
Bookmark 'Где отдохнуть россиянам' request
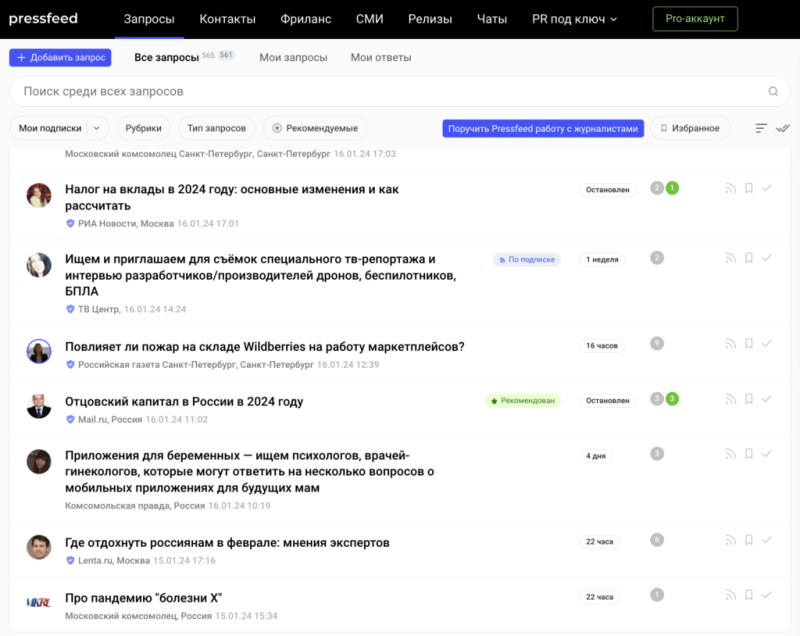(748, 540)
